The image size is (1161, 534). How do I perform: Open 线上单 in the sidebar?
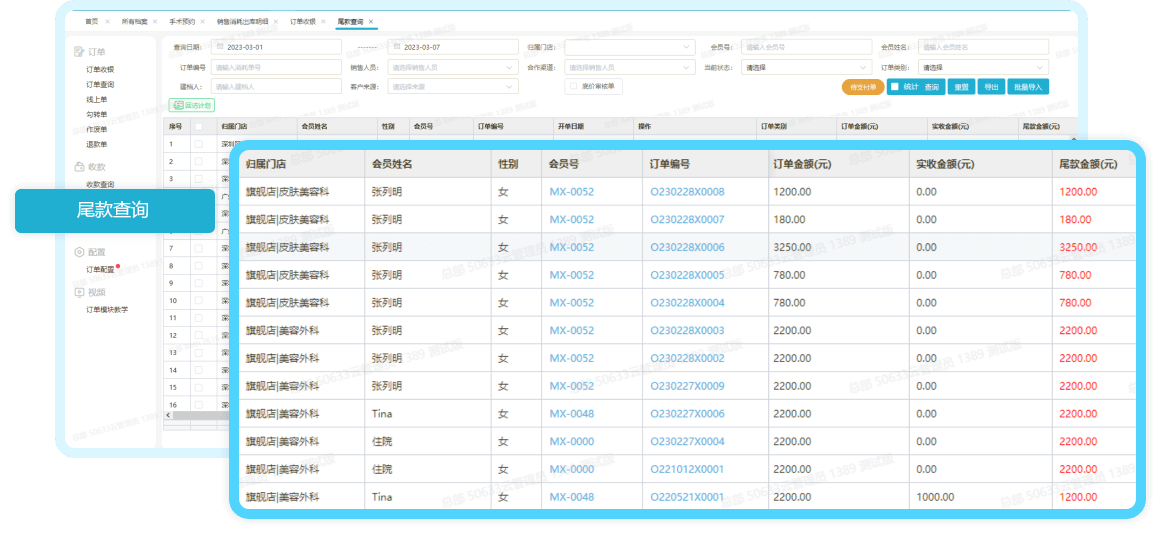pyautogui.click(x=97, y=99)
